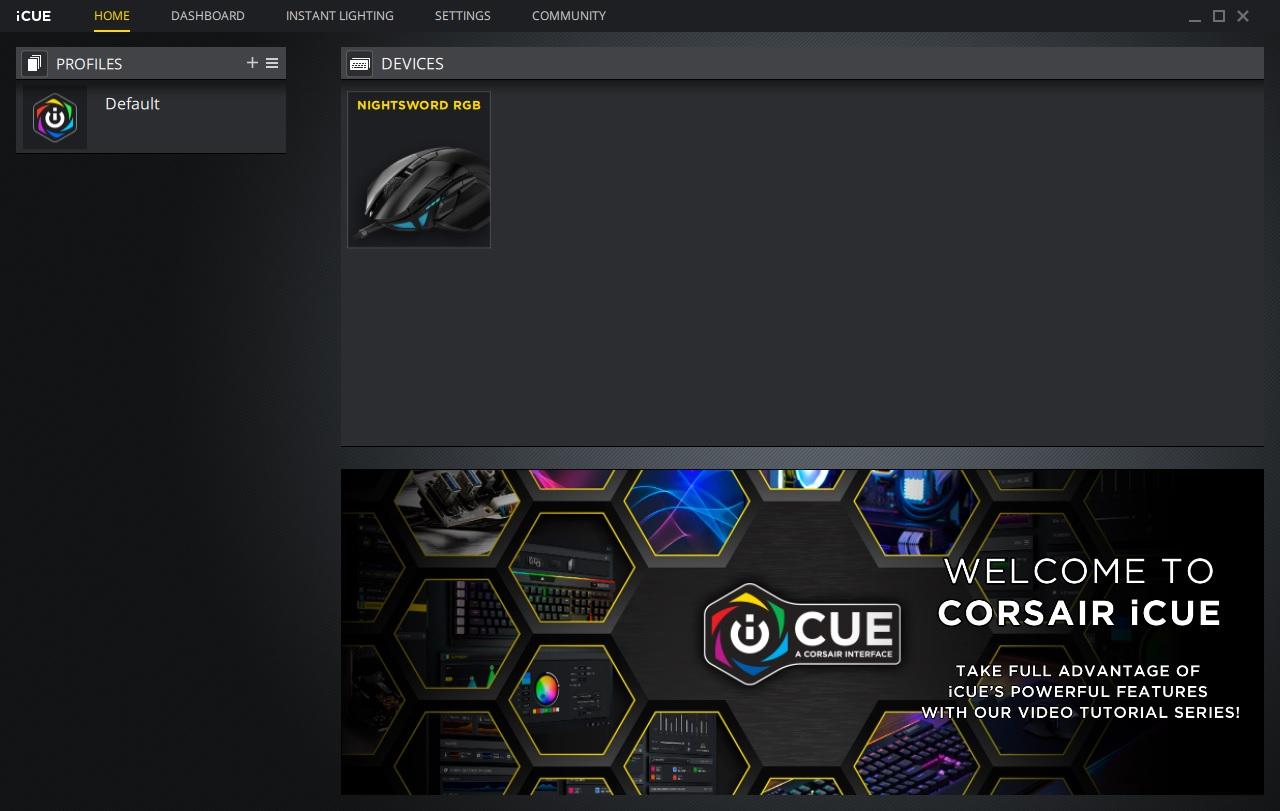
Task: Maximize the iCUE window
Action: (1219, 16)
